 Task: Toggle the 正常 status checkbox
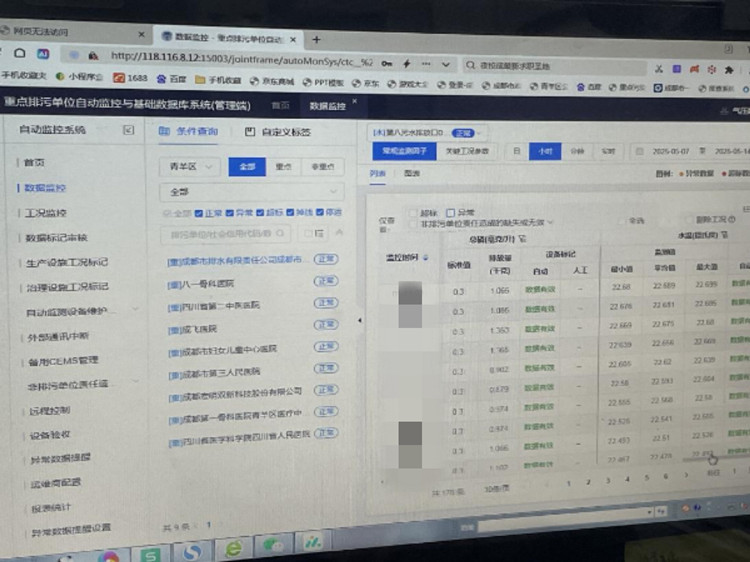pos(200,213)
